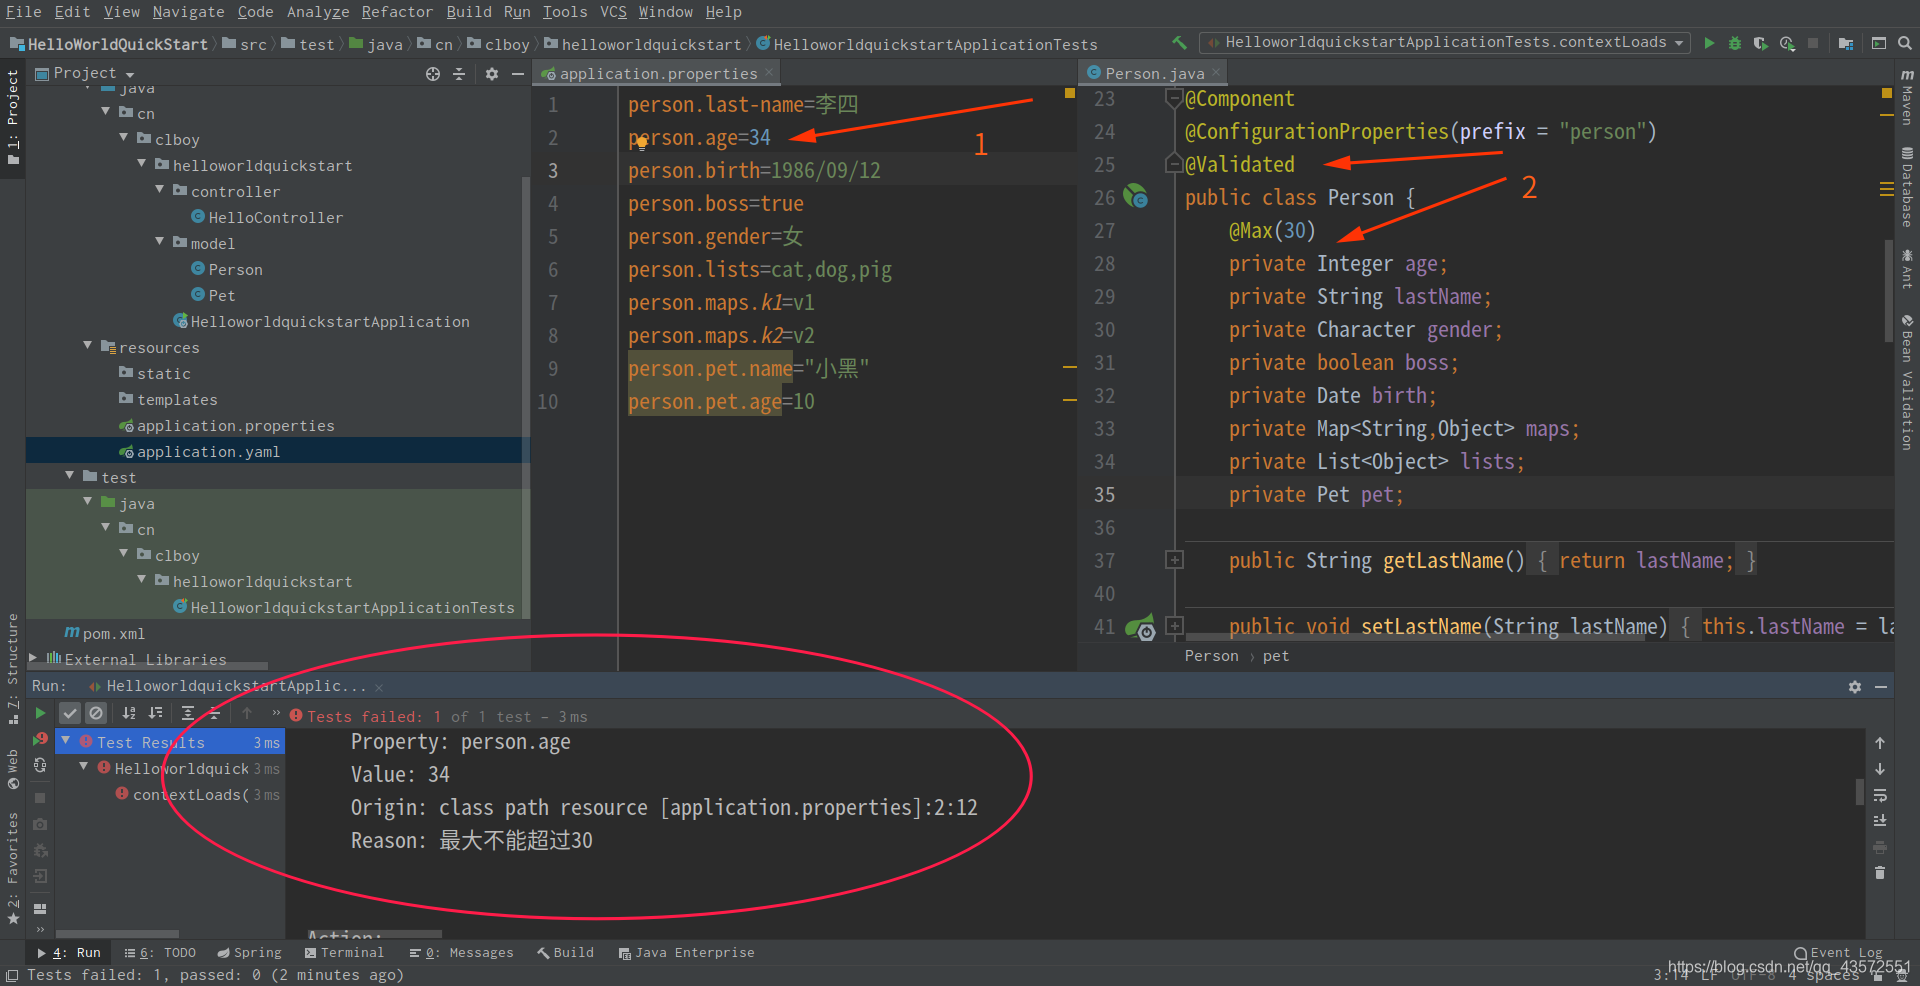Collapse the test folder node
Screen dimensions: 1920x986
coord(70,475)
